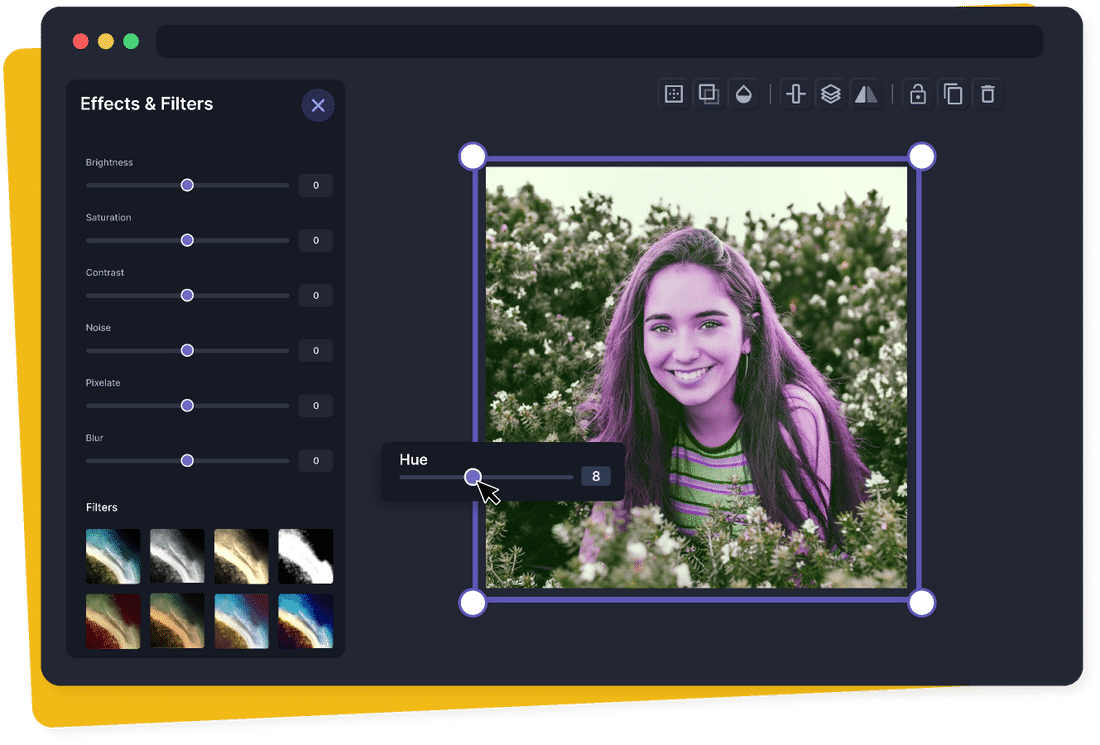The image size is (1100, 745).
Task: Click the Blur slider handle
Action: (187, 460)
